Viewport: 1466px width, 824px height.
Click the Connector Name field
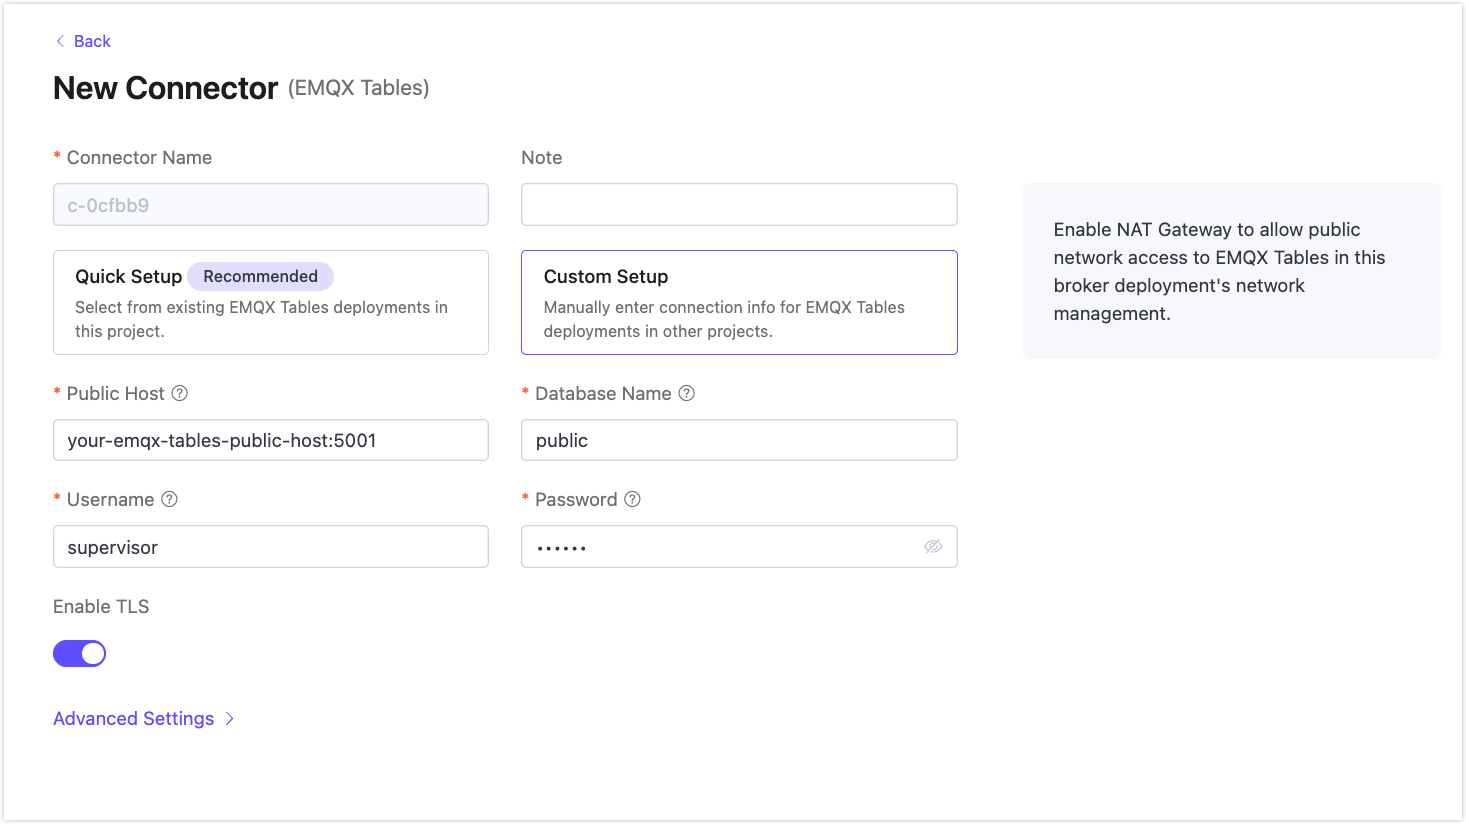tap(271, 204)
